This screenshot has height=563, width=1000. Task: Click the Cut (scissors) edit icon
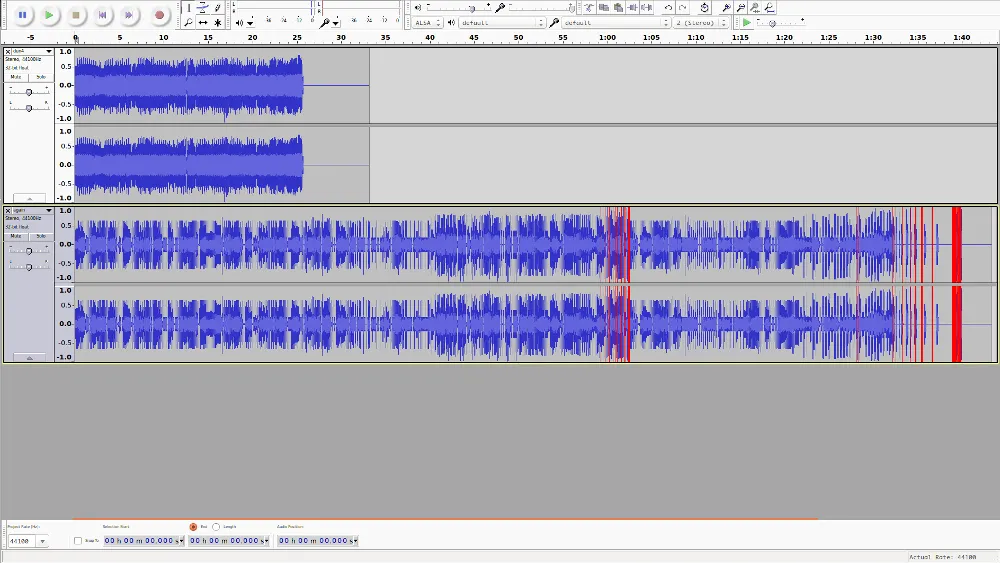tap(589, 8)
